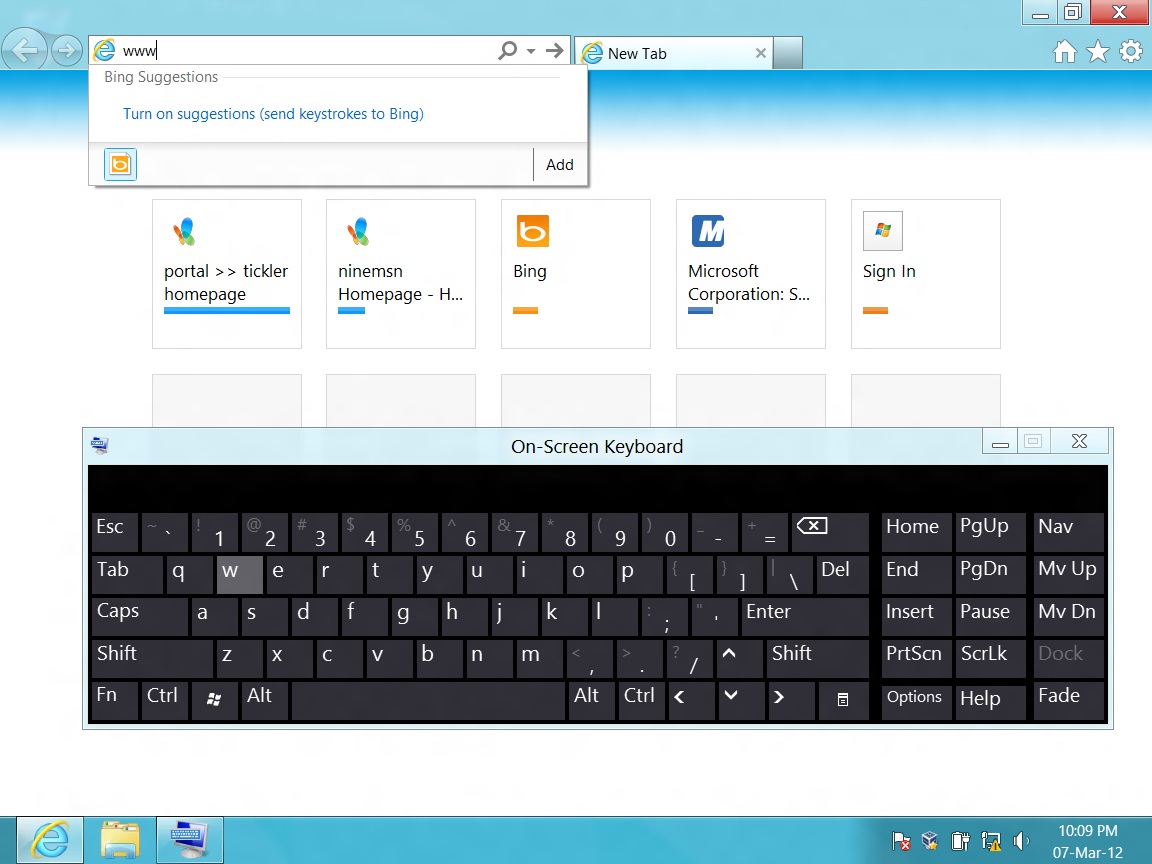Click the PgDn key
1152x864 pixels.
tap(990, 575)
